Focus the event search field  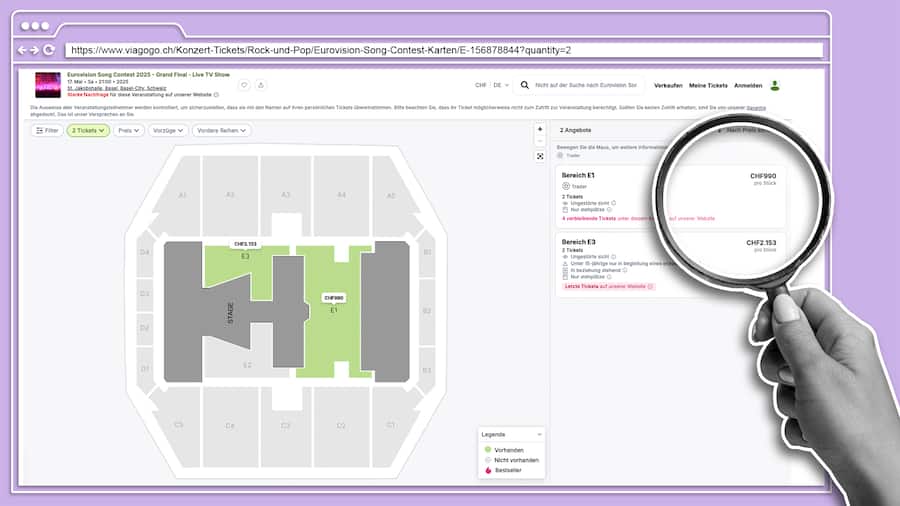coord(585,85)
